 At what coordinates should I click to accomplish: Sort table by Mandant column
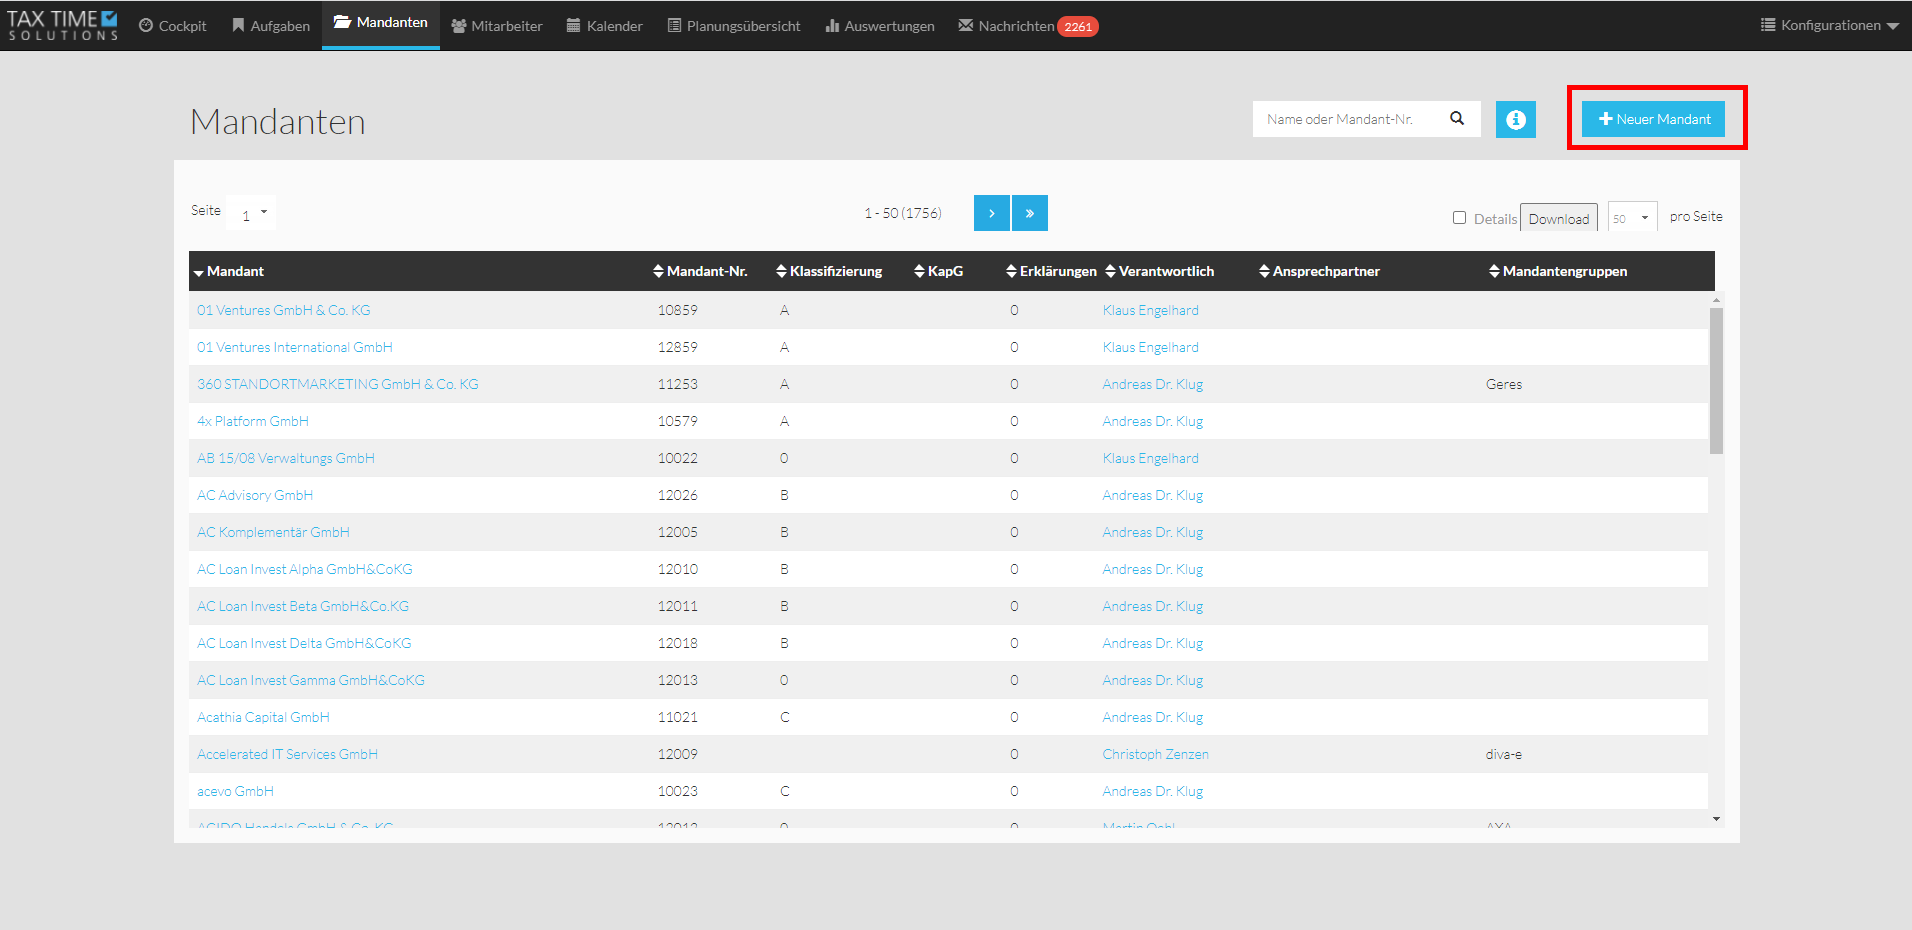coord(229,271)
